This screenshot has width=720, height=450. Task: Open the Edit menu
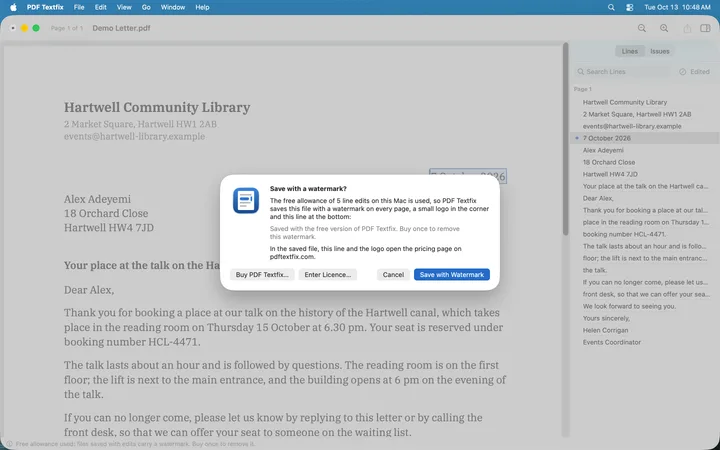pos(101,7)
